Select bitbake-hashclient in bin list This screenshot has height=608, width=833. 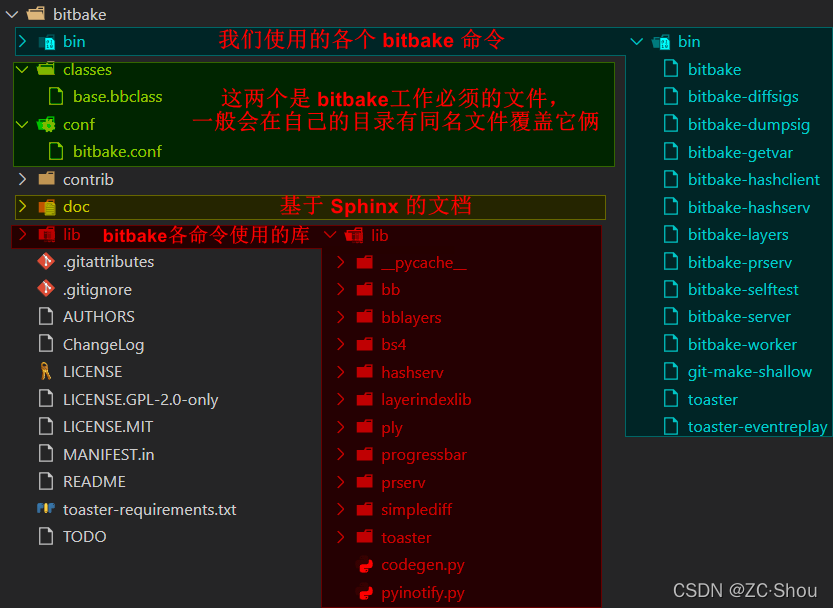754,180
